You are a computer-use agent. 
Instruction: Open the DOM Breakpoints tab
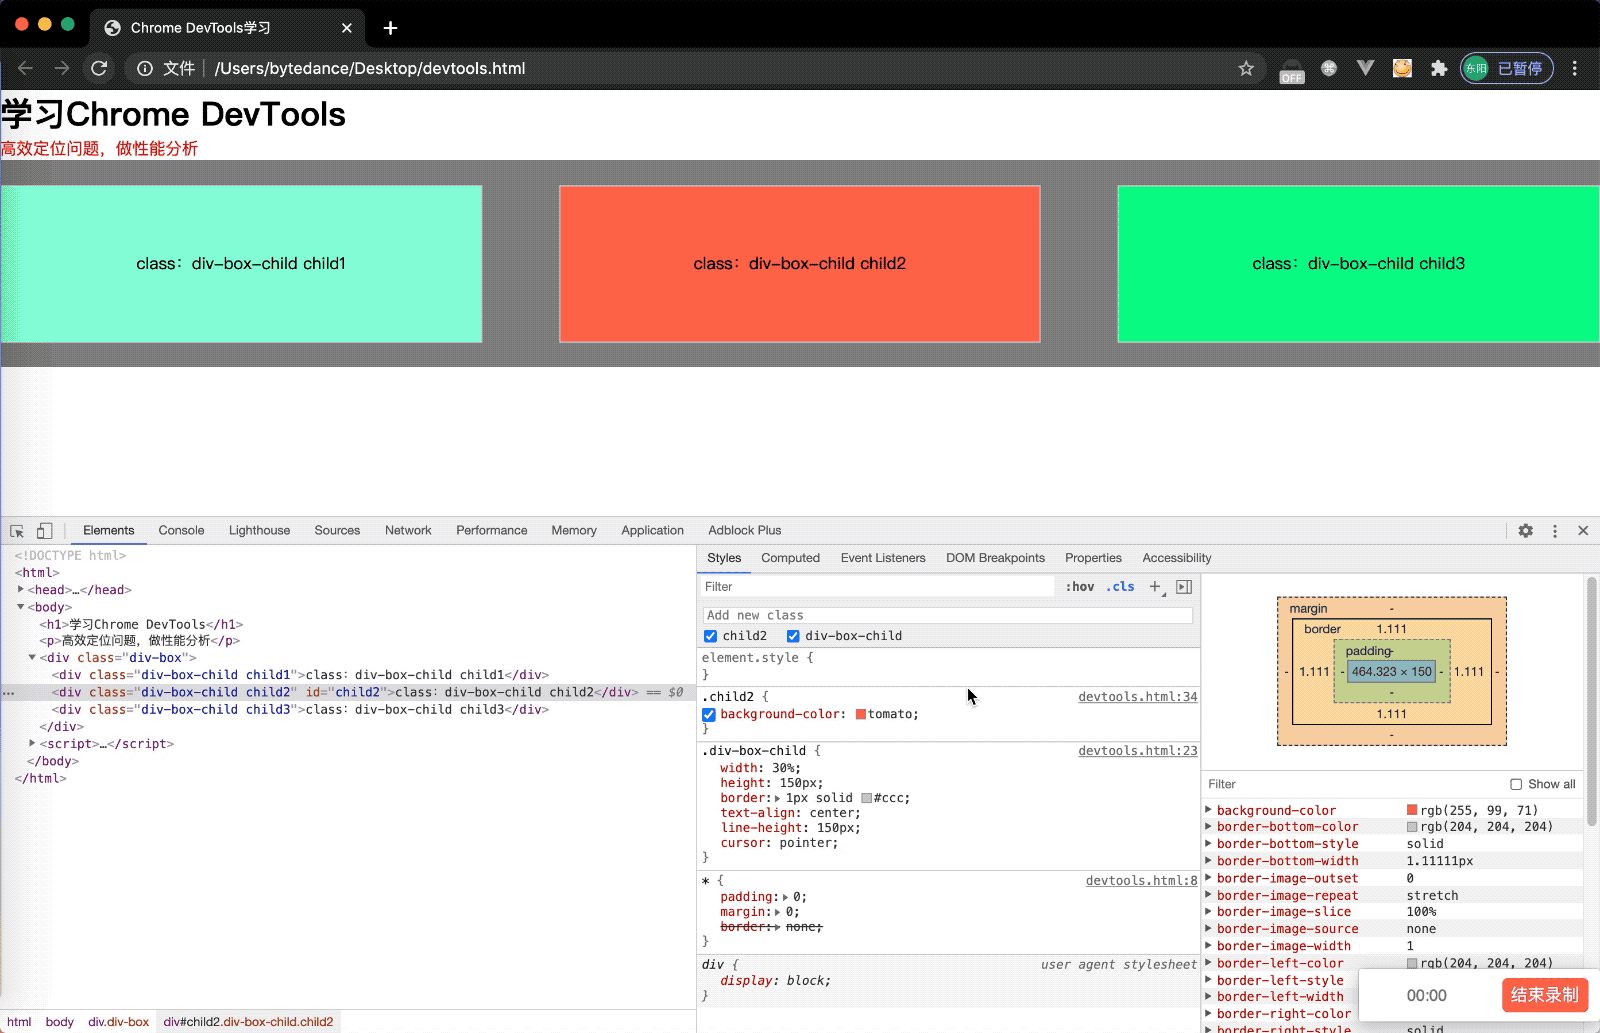tap(995, 558)
